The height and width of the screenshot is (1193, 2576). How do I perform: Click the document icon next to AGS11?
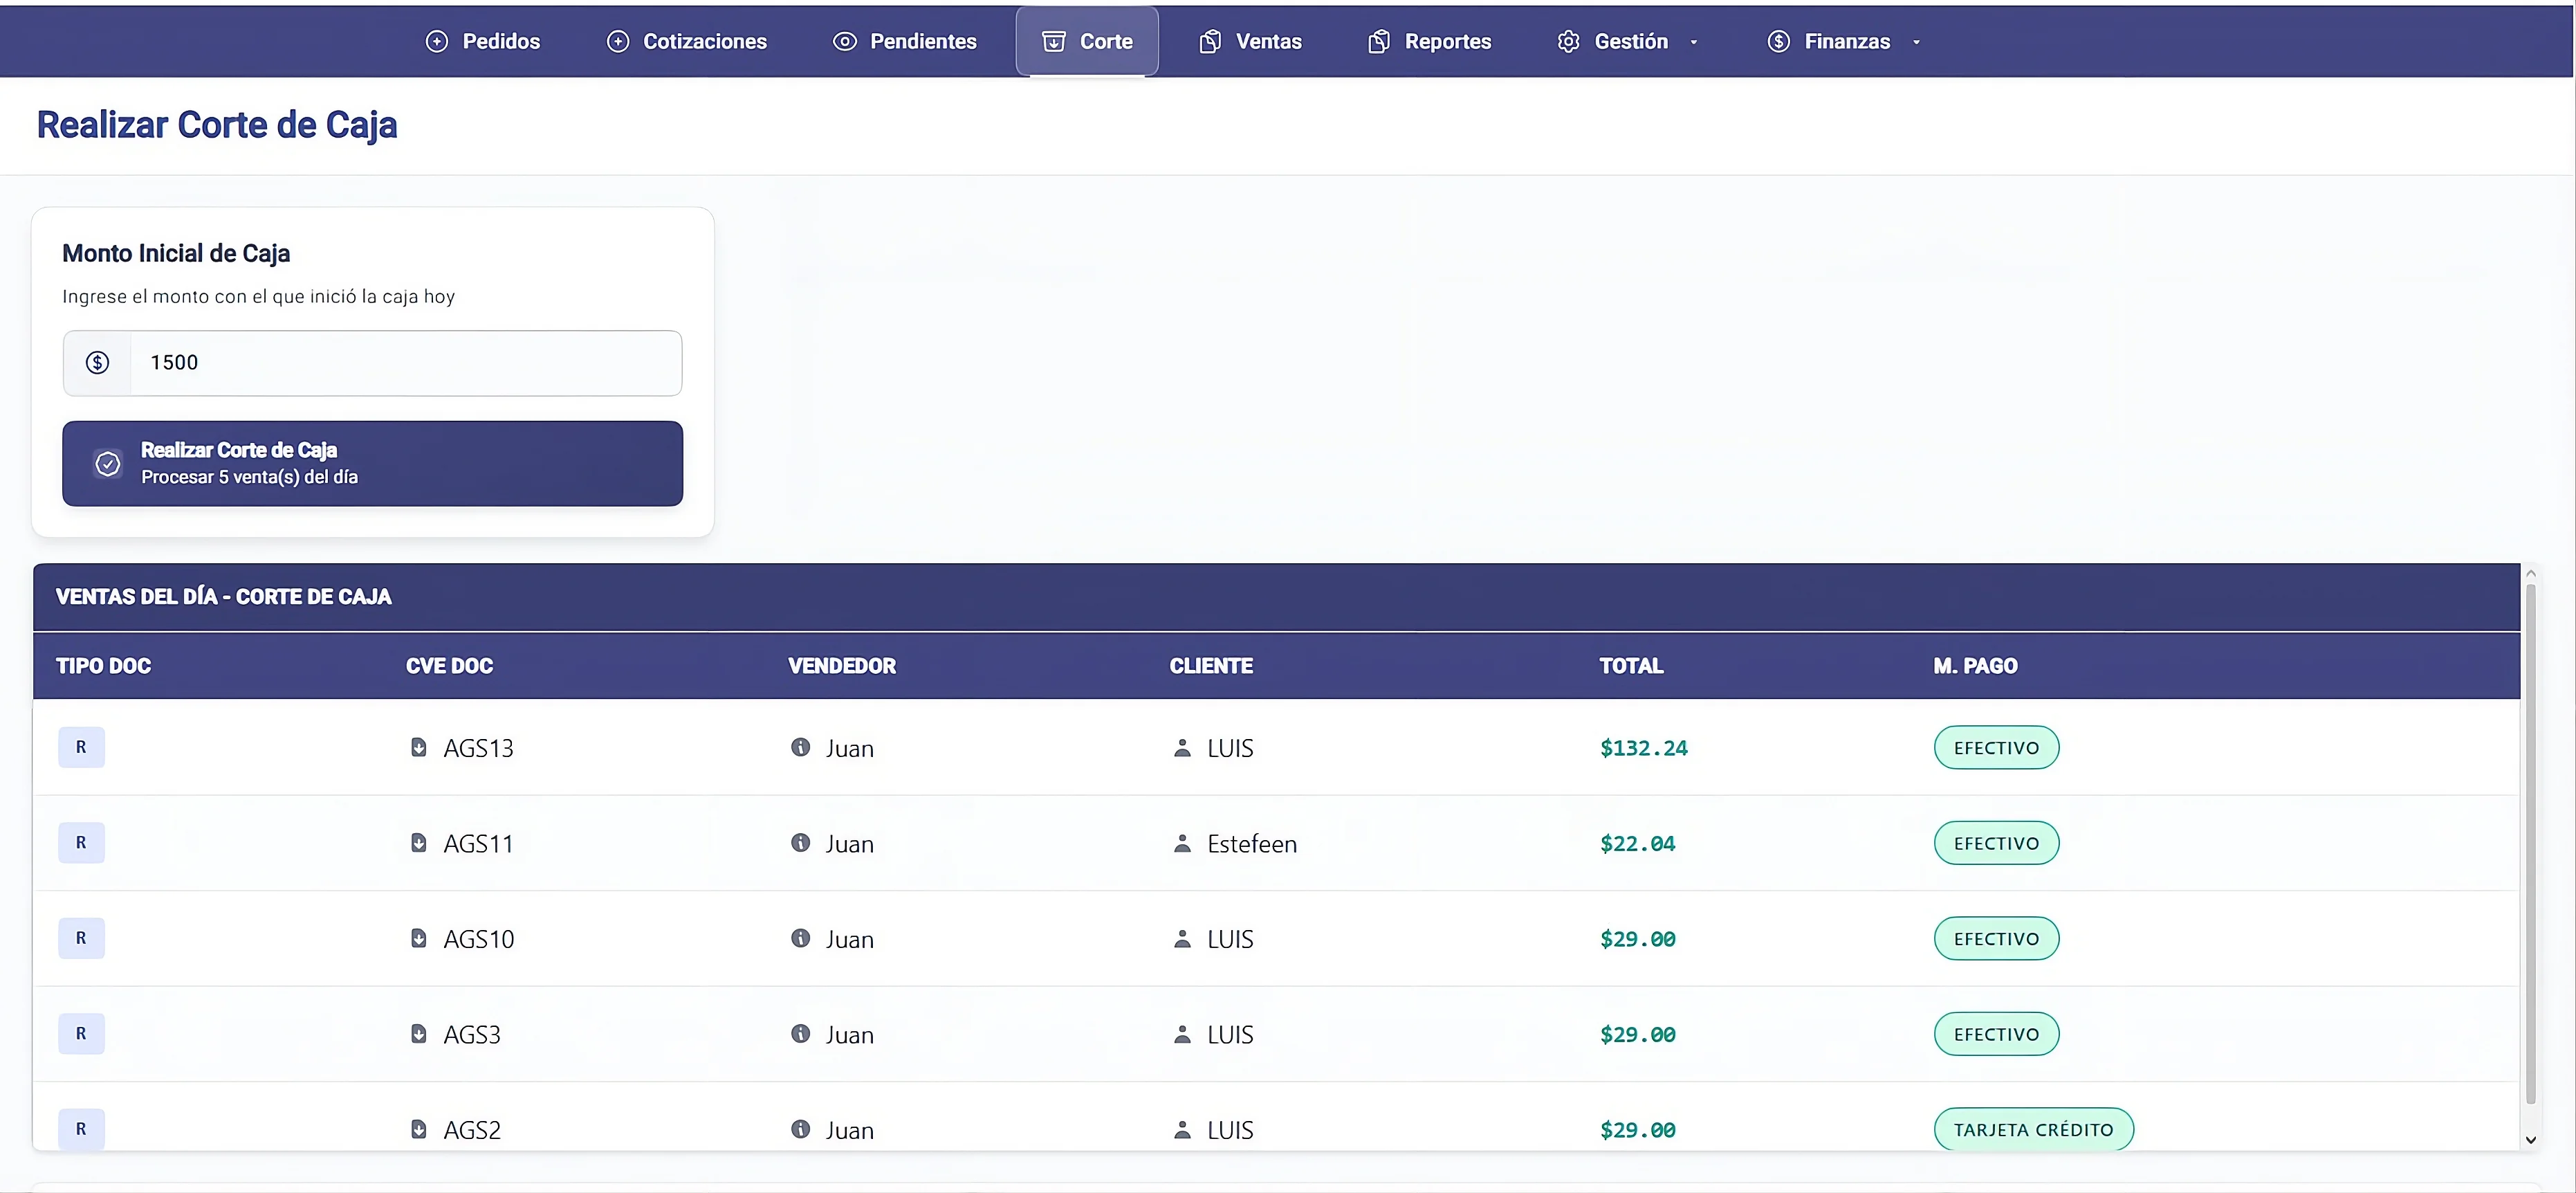pos(419,843)
